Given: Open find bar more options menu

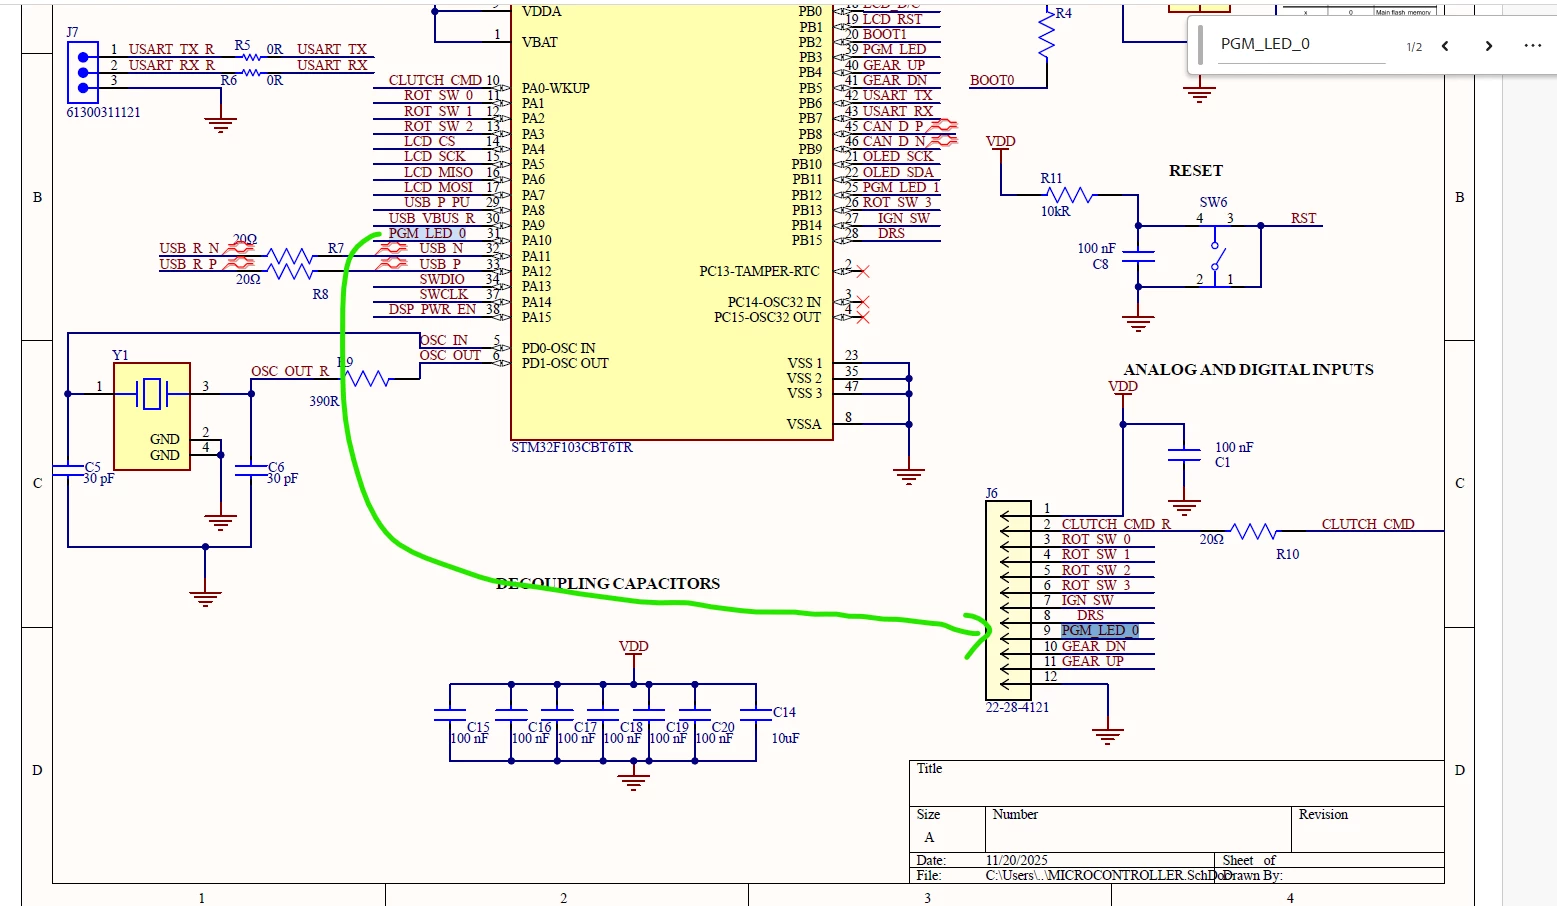Looking at the screenshot, I should [x=1533, y=46].
